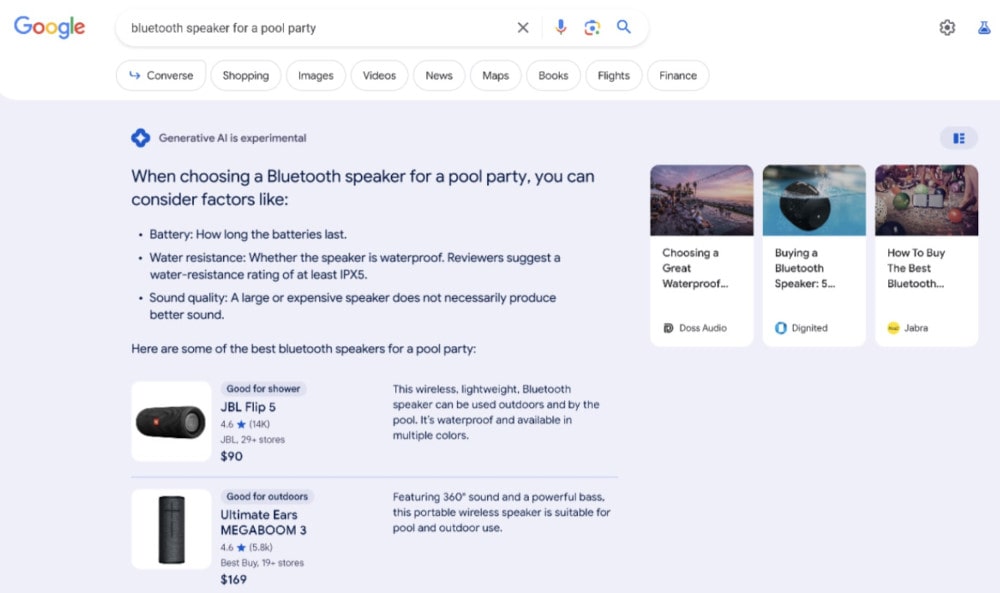Clear the search query with the X icon
1000x593 pixels.
click(x=523, y=28)
